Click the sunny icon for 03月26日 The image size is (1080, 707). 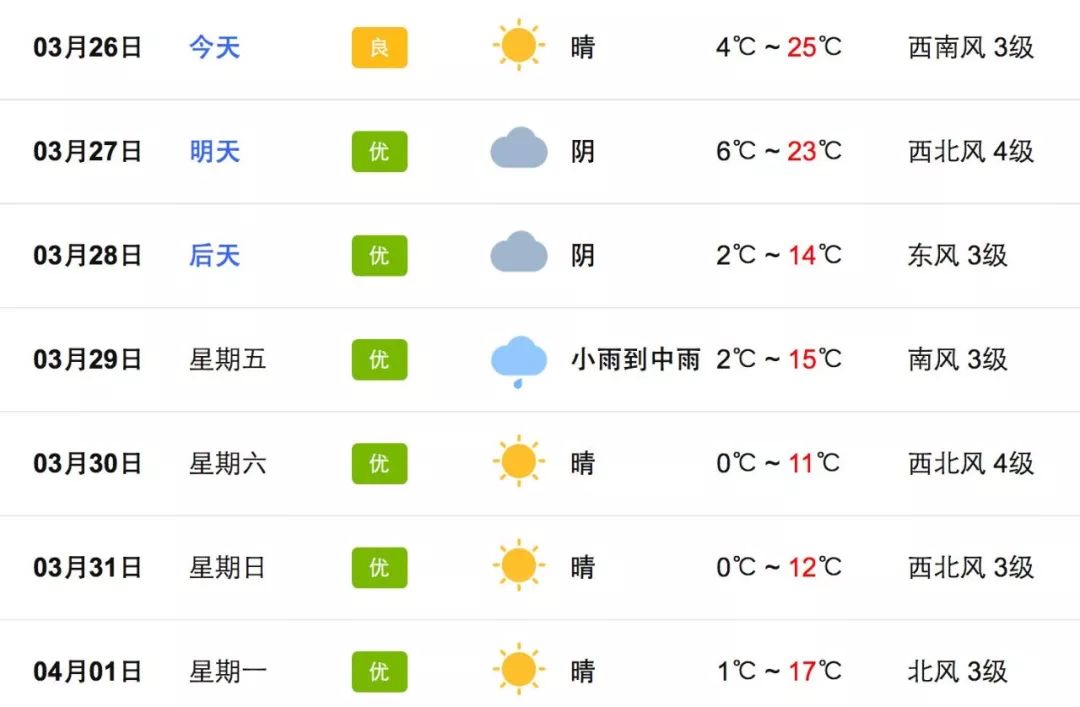519,45
